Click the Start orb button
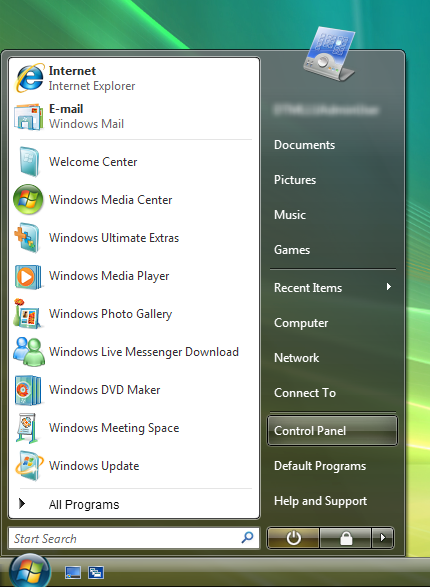 coord(30,571)
